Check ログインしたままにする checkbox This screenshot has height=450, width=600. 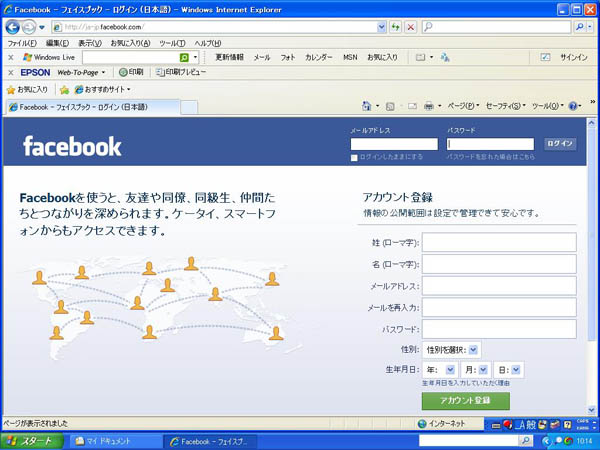[x=354, y=158]
